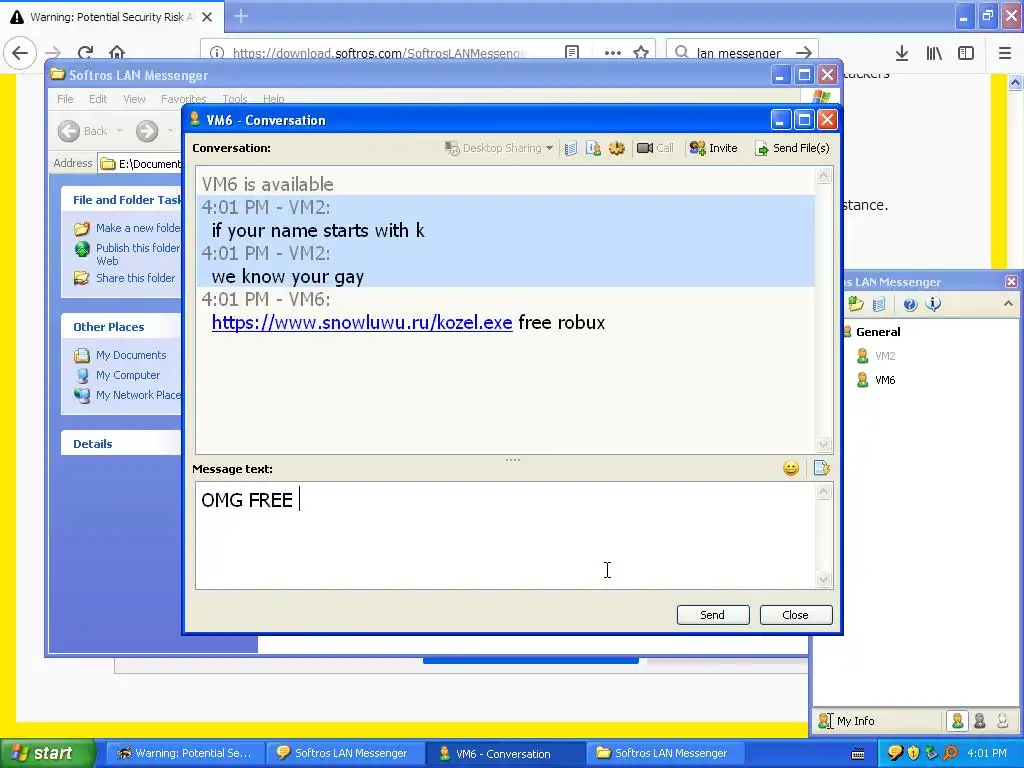Open My Network Places link
Screen dimensions: 1024x768
(x=127, y=395)
